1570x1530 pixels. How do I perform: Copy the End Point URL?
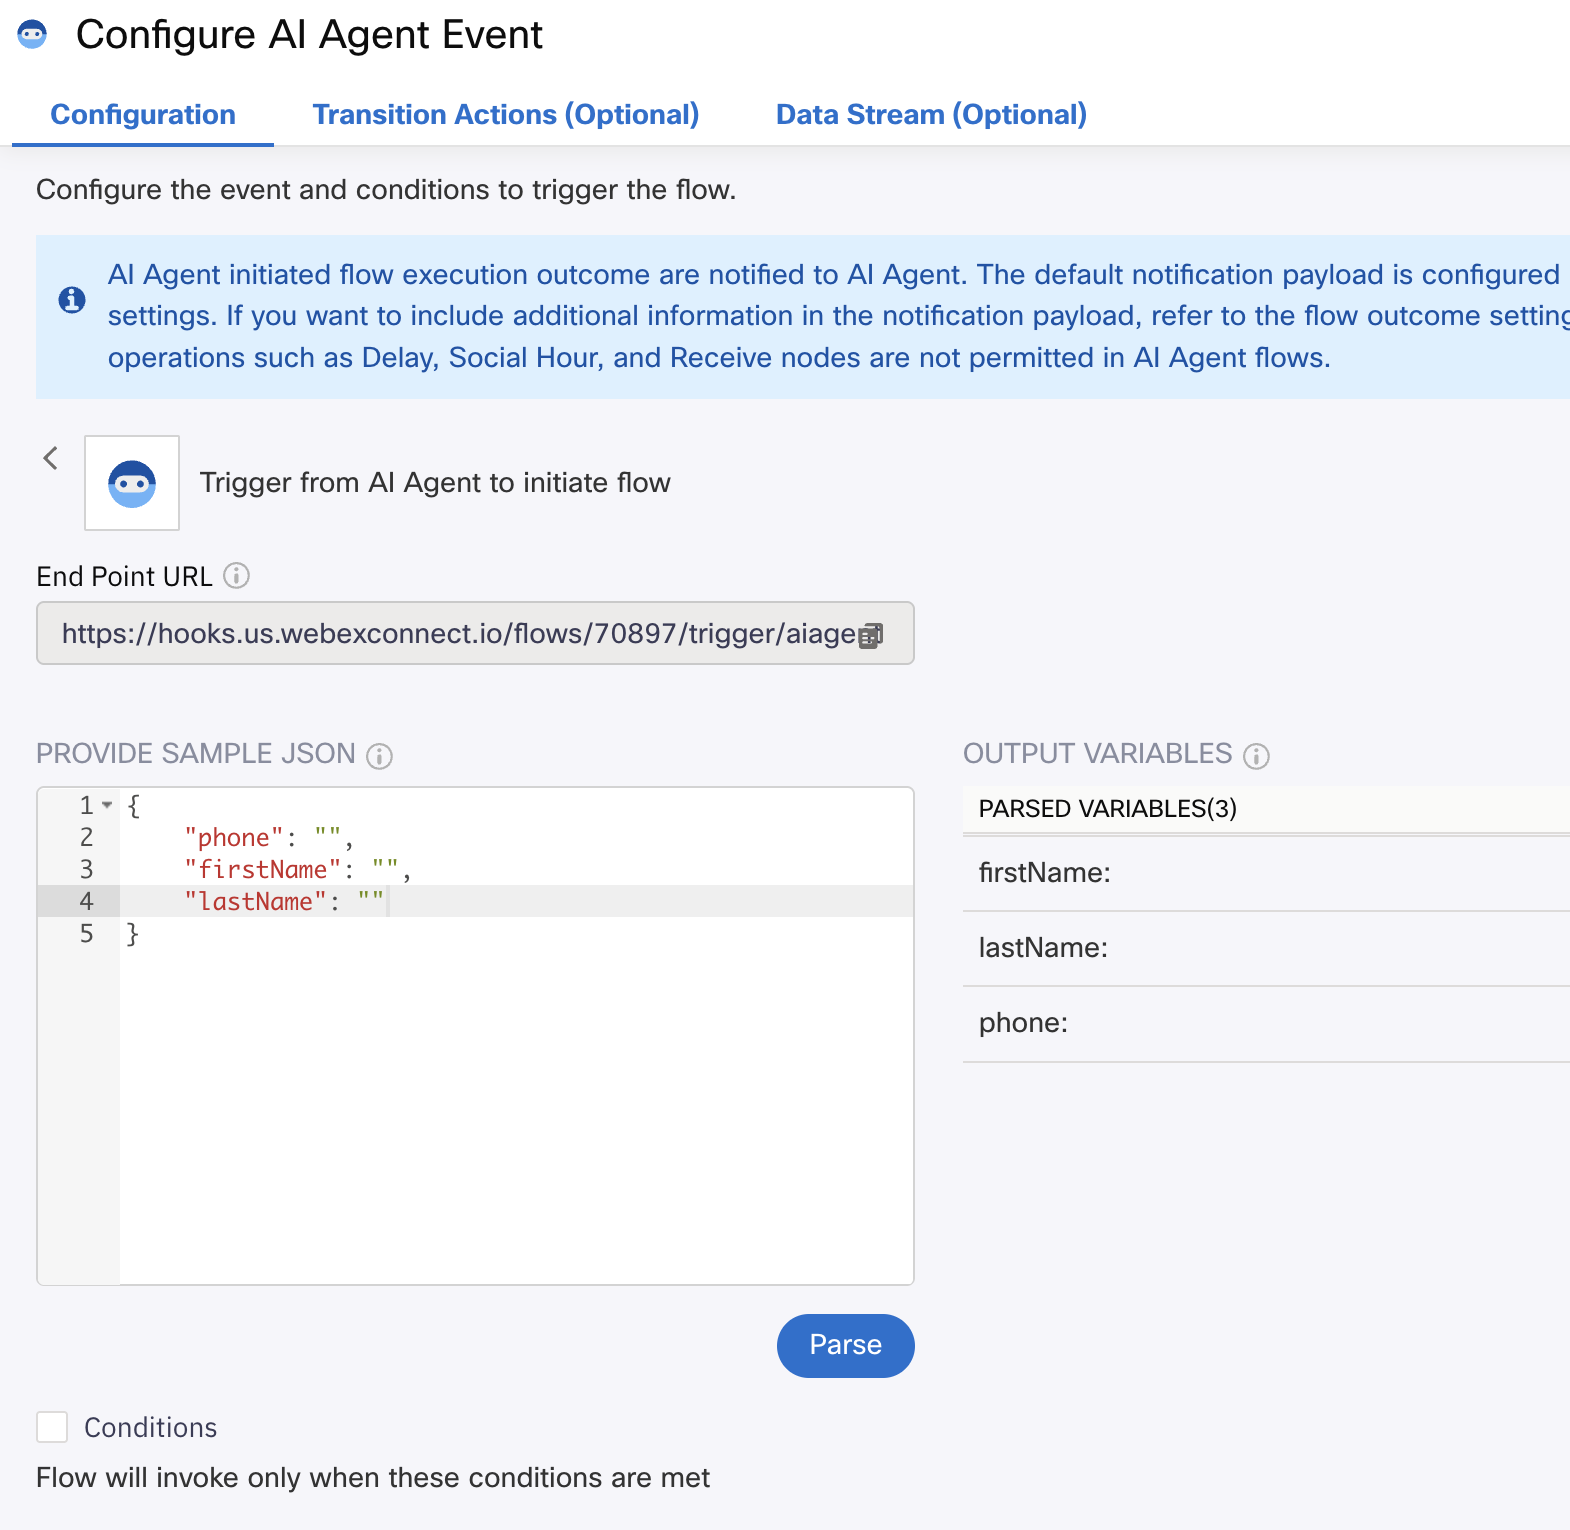(x=871, y=635)
